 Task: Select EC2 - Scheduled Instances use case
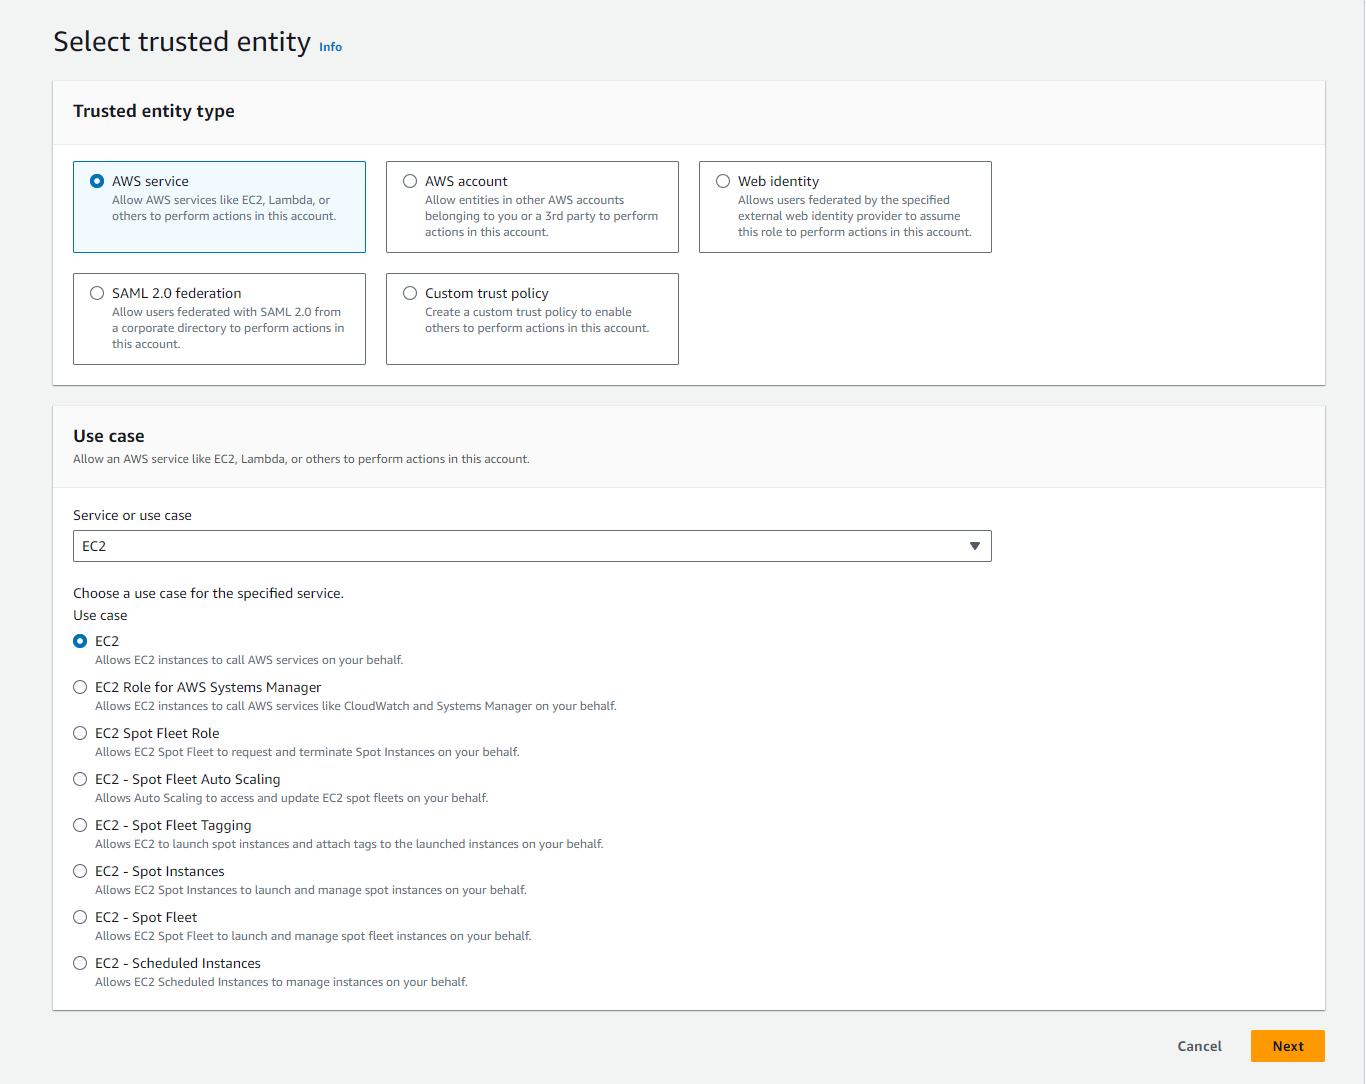(80, 963)
